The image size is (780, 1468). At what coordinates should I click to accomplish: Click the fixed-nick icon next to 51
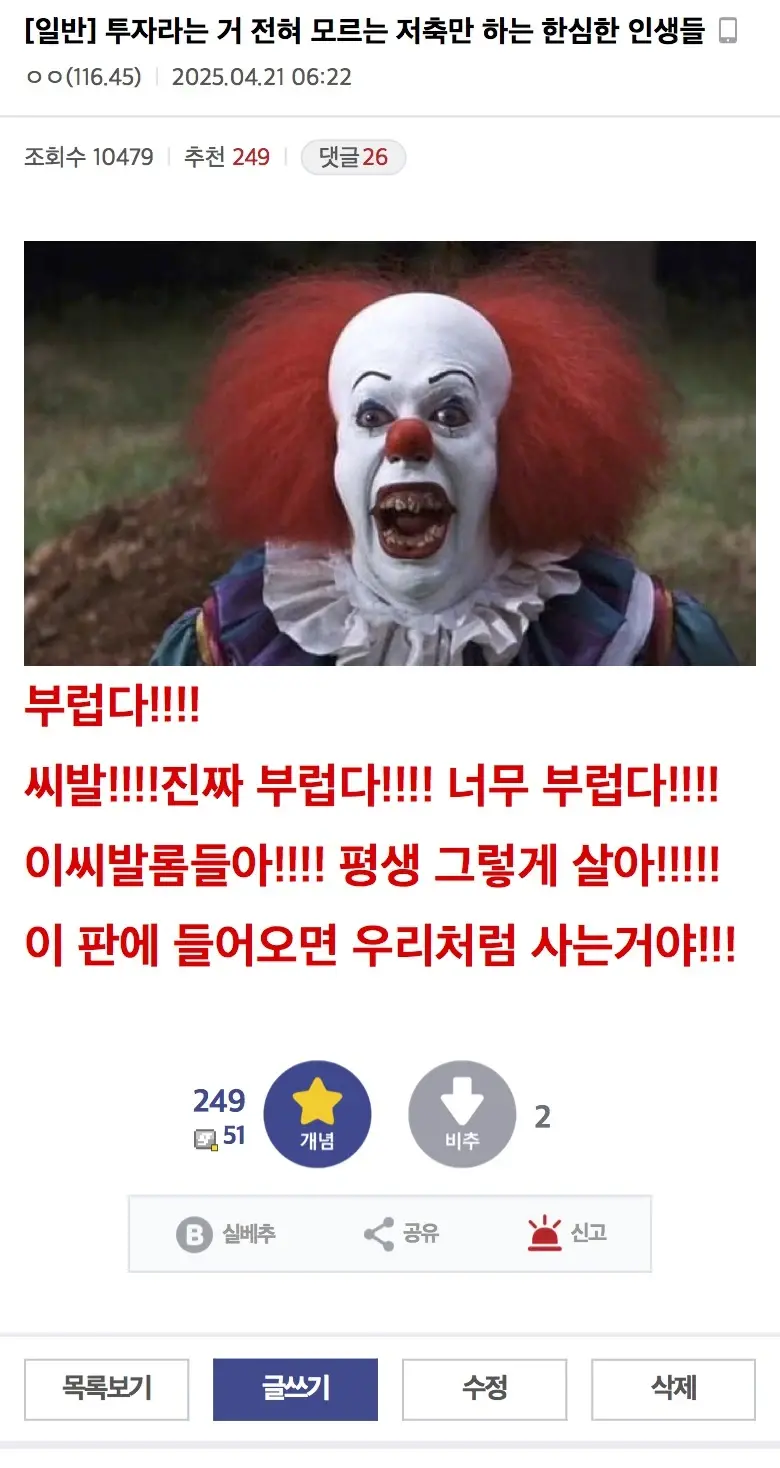(205, 1138)
